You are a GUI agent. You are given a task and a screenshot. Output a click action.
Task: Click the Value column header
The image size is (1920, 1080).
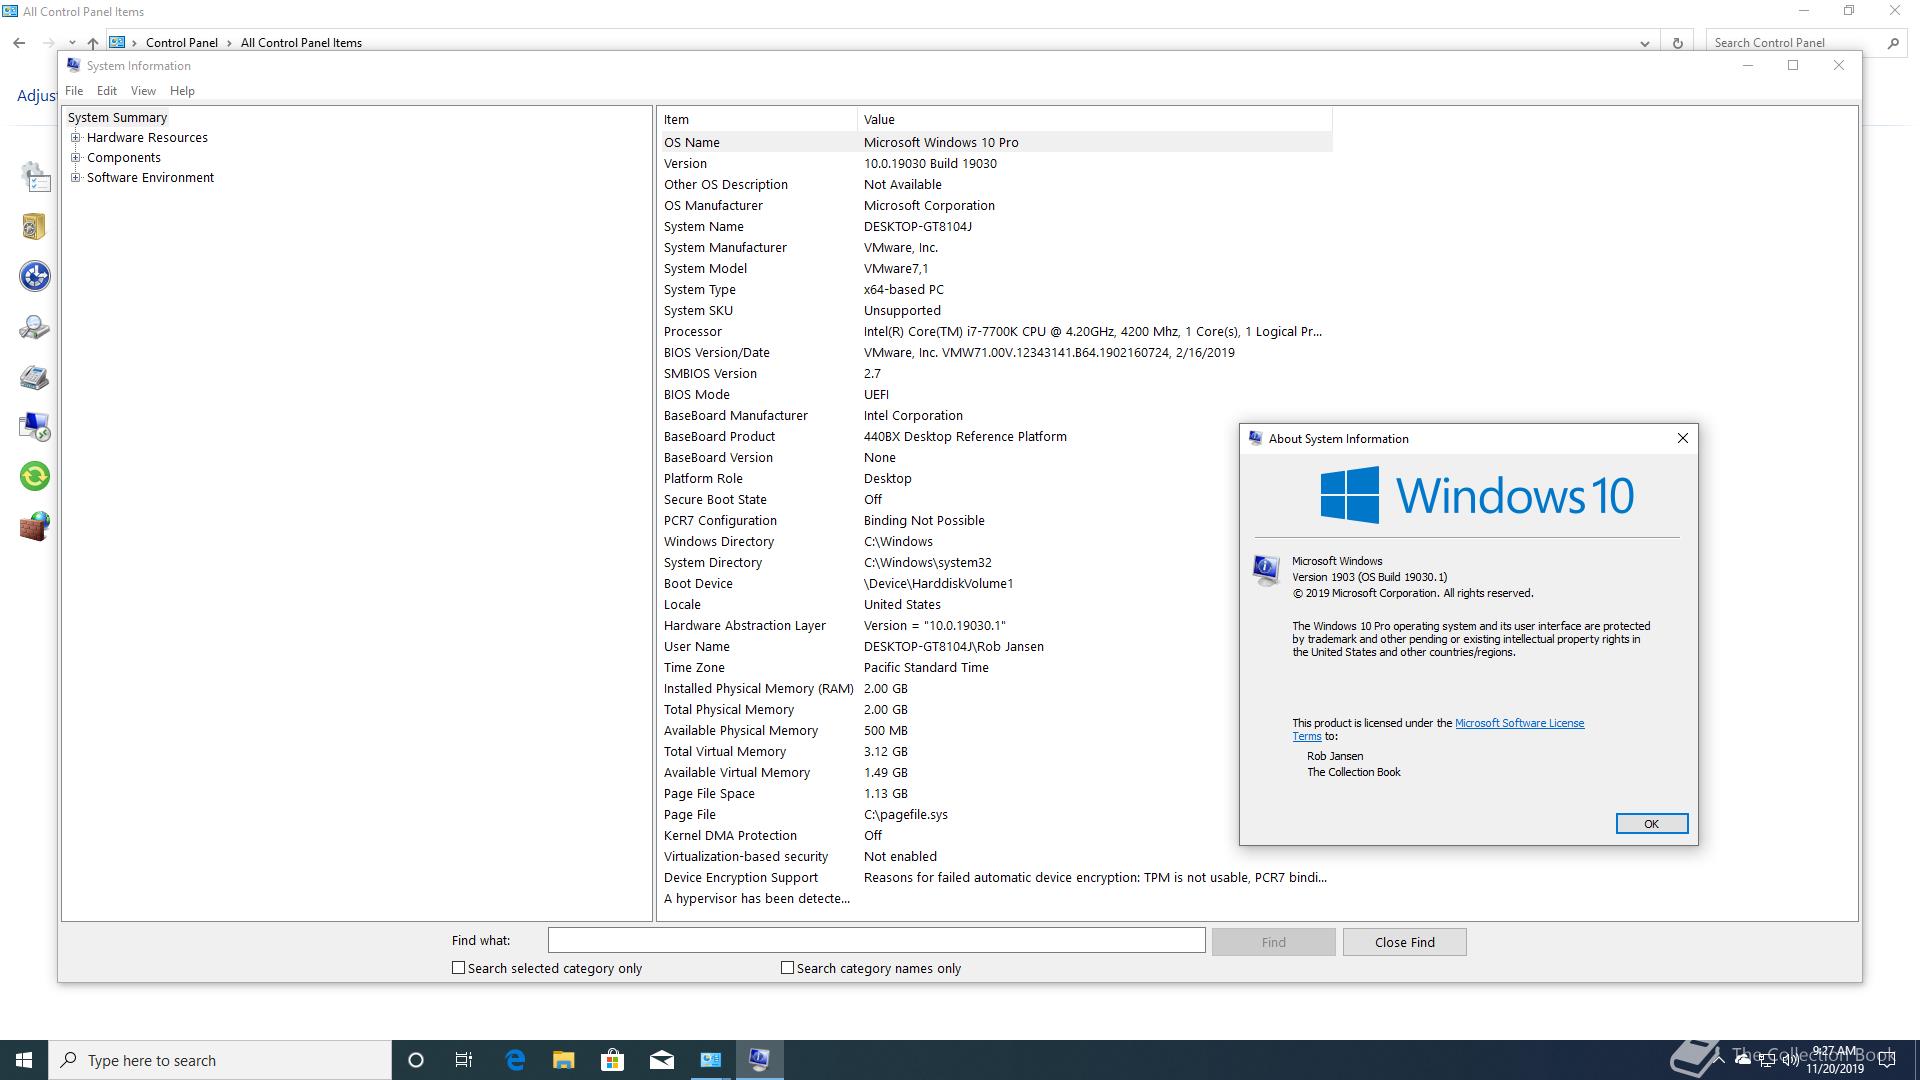click(x=1095, y=120)
